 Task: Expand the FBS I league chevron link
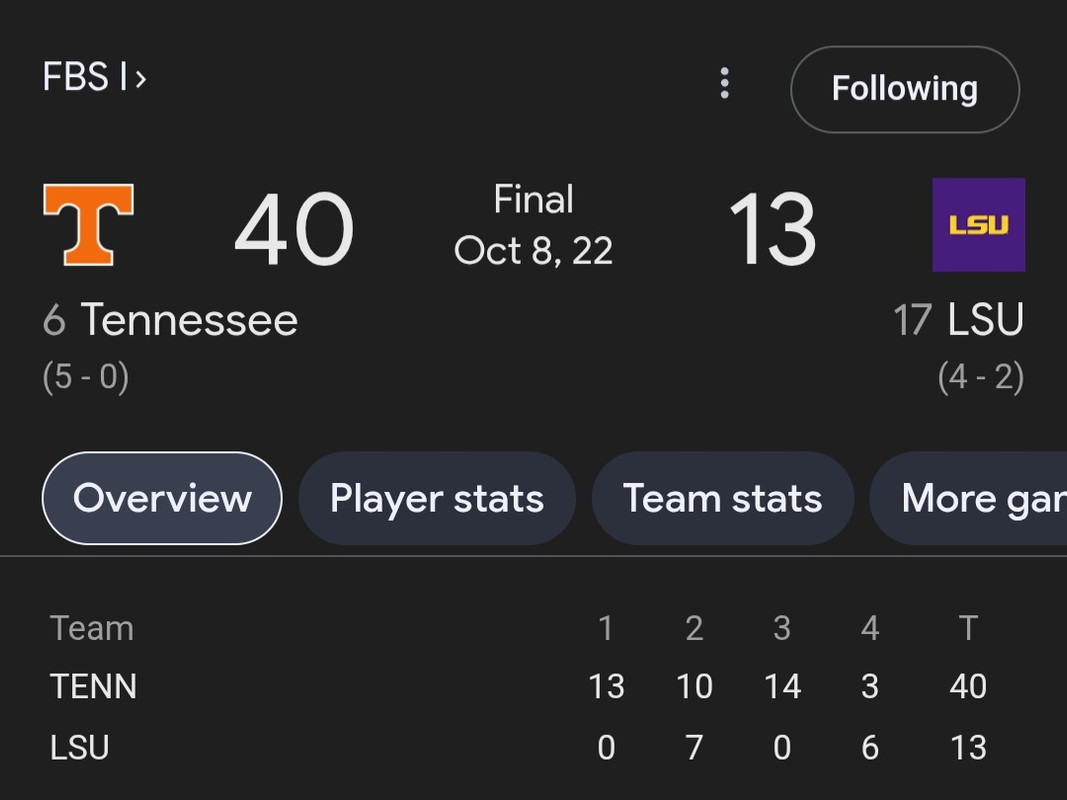94,77
